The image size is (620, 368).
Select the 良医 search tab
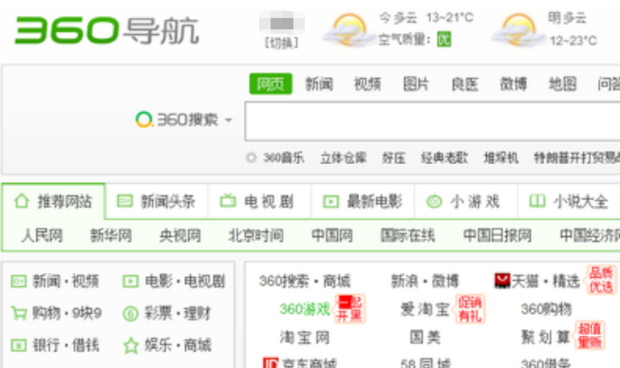click(465, 84)
